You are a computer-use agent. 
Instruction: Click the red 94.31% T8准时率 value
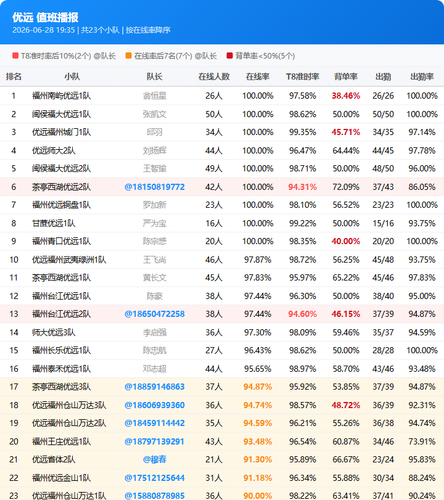pos(302,187)
